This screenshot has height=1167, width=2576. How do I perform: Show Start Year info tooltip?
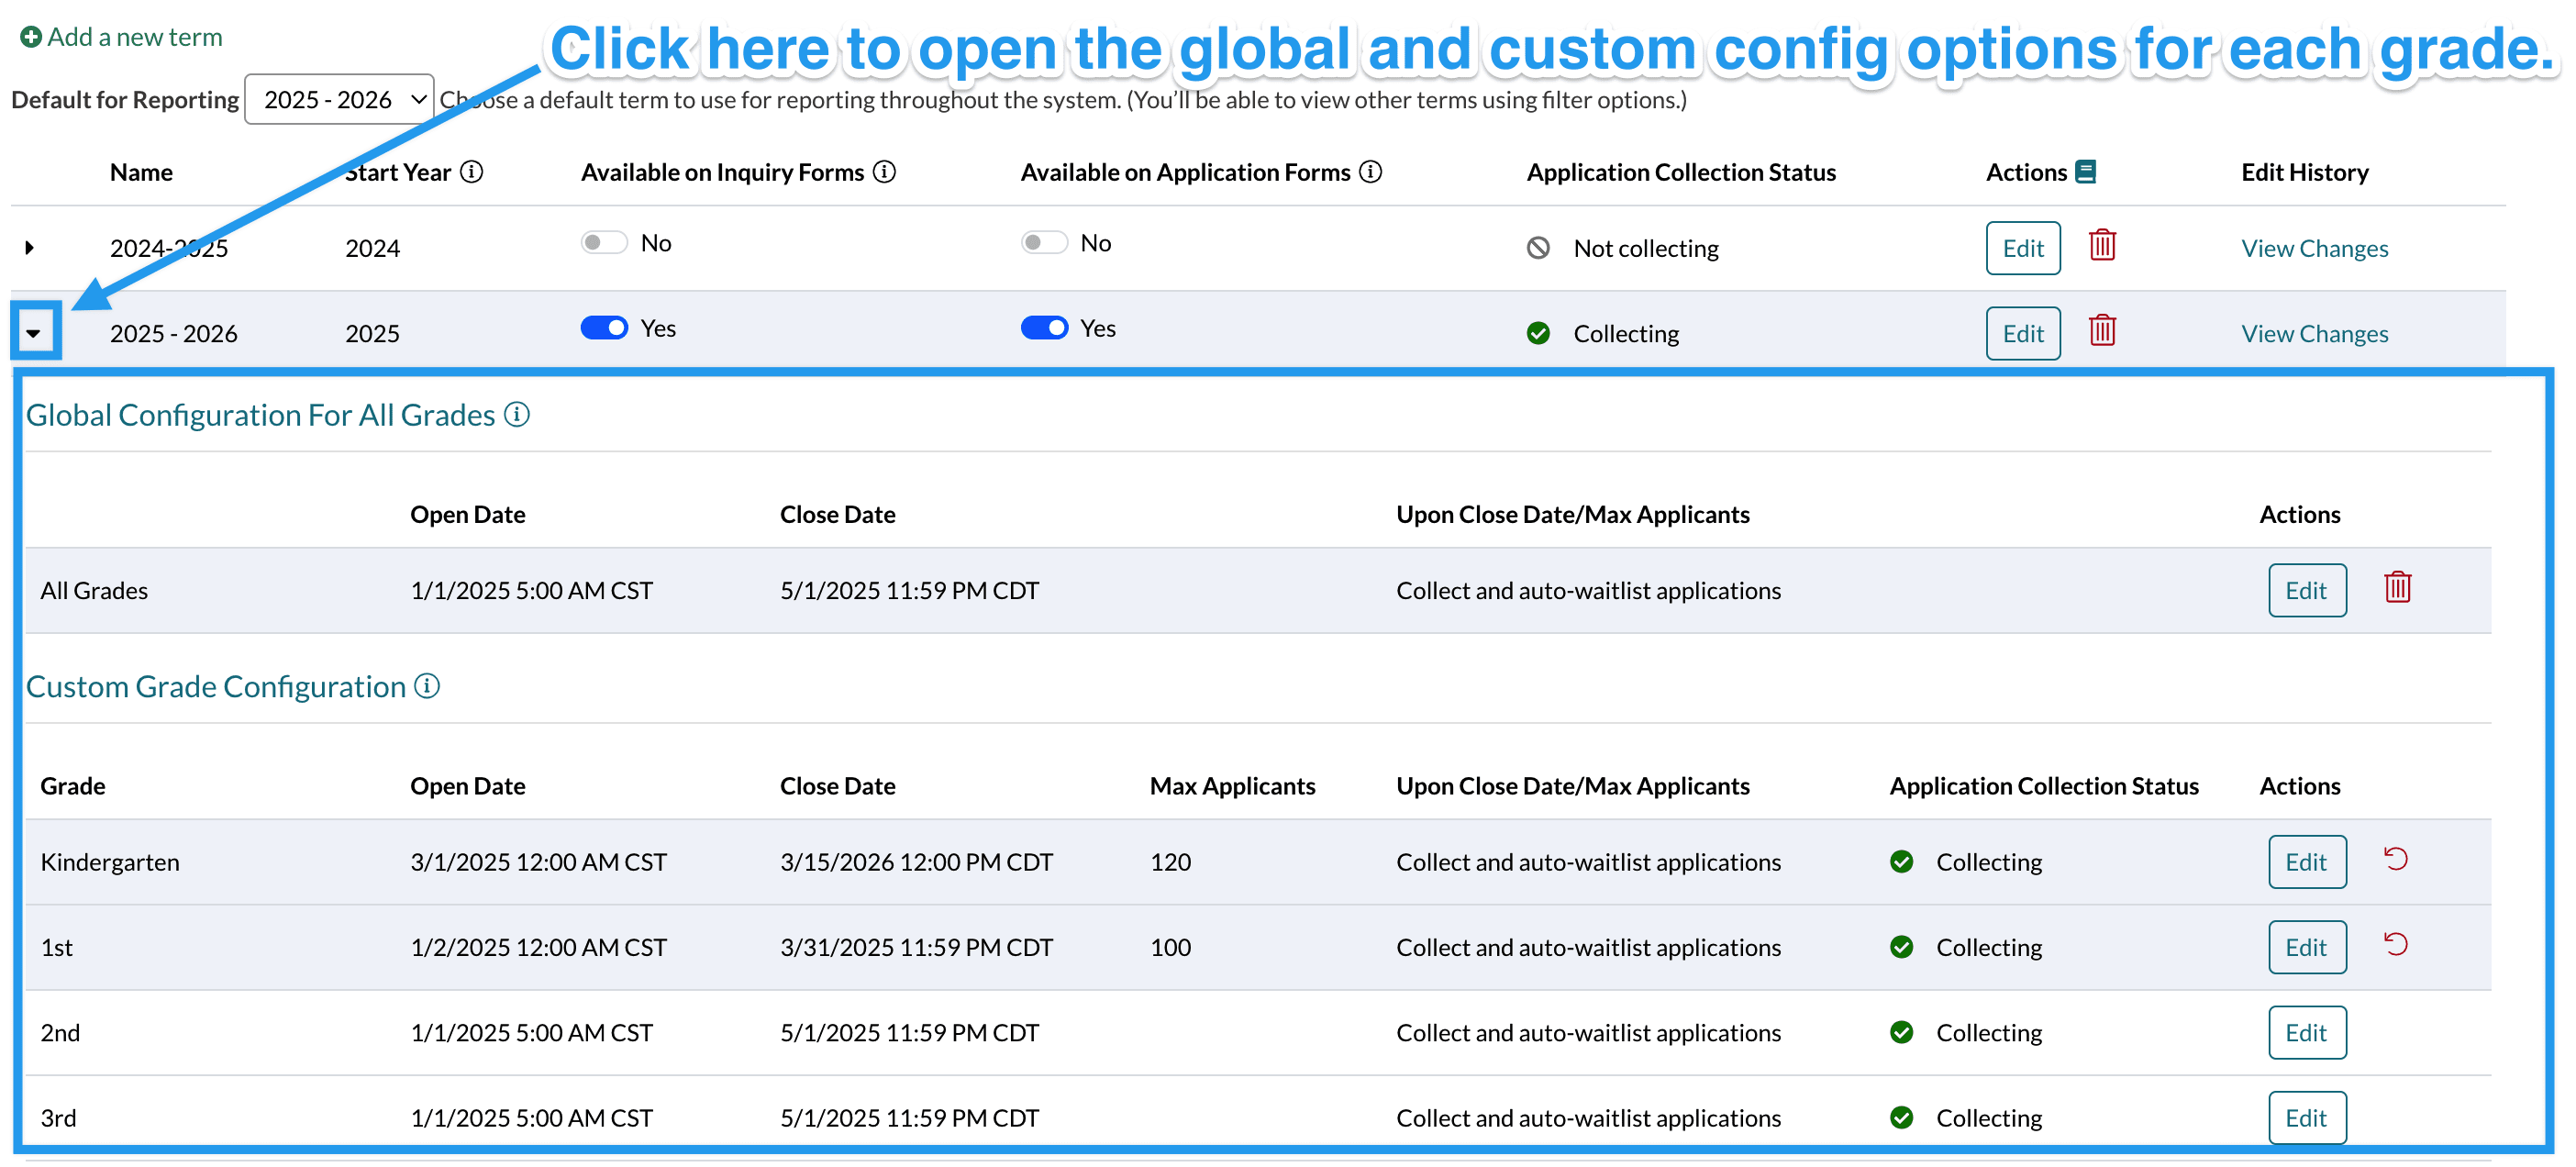[471, 172]
